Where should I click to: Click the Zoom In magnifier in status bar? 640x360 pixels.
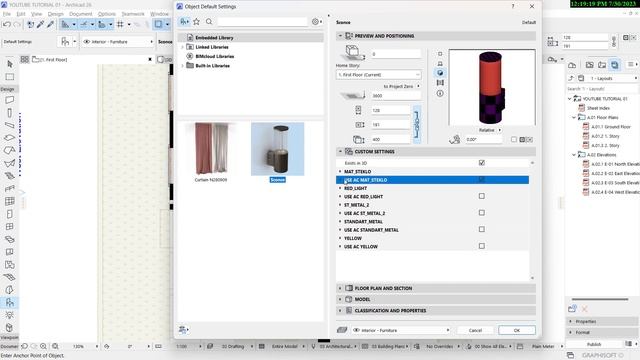pyautogui.click(x=43, y=346)
